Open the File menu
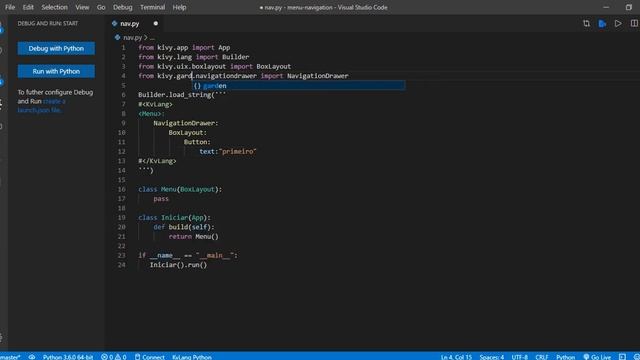The height and width of the screenshot is (360, 640). 10,7
